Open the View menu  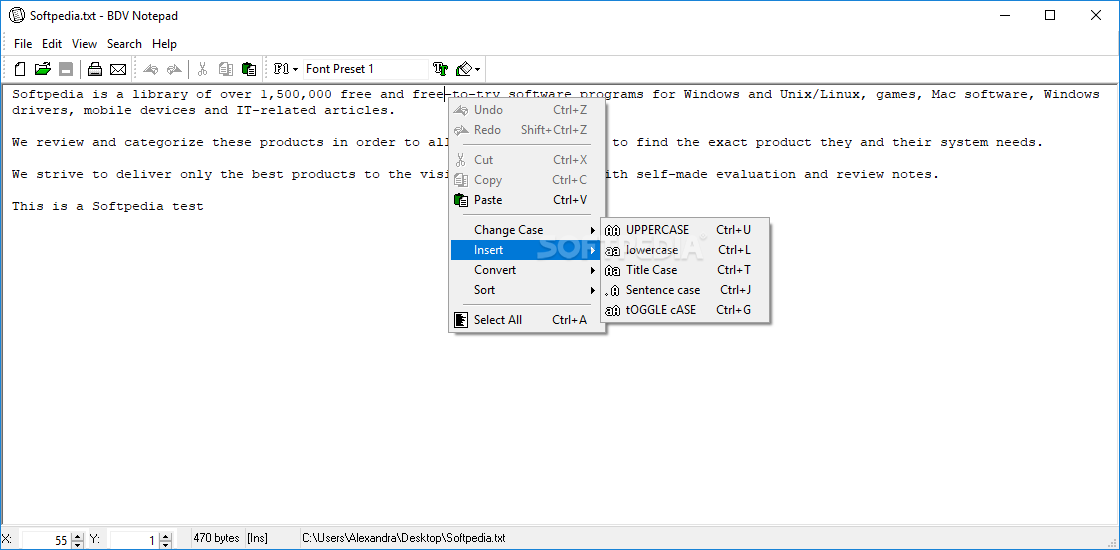click(84, 44)
